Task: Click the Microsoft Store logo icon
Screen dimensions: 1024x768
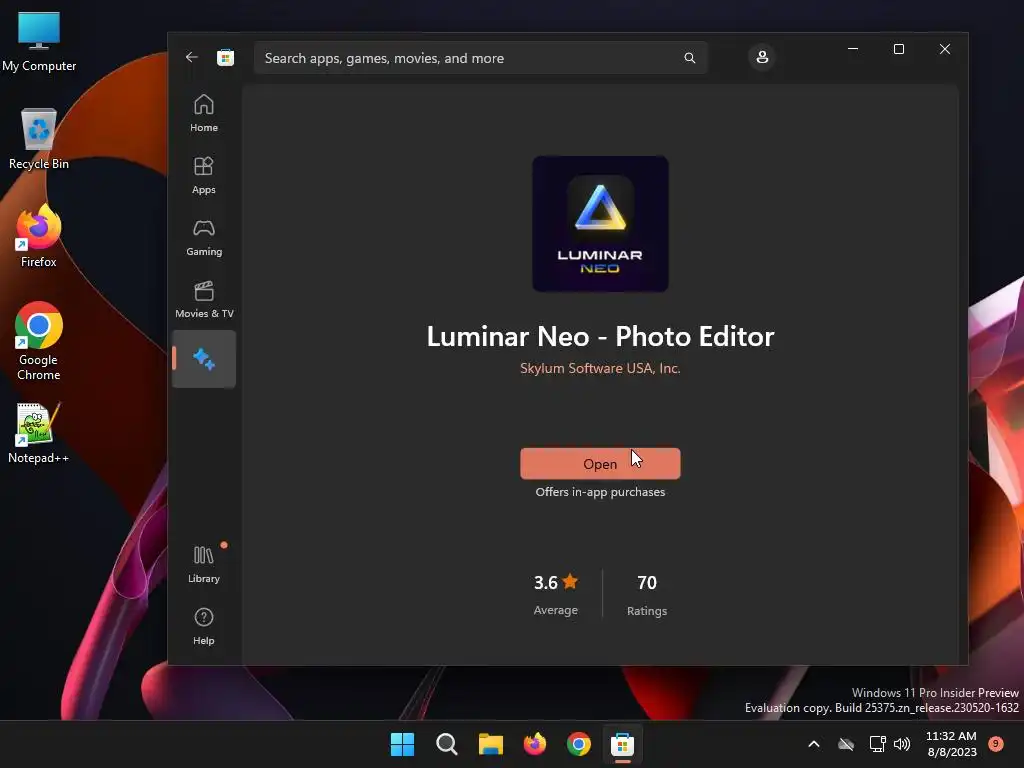Action: point(225,57)
